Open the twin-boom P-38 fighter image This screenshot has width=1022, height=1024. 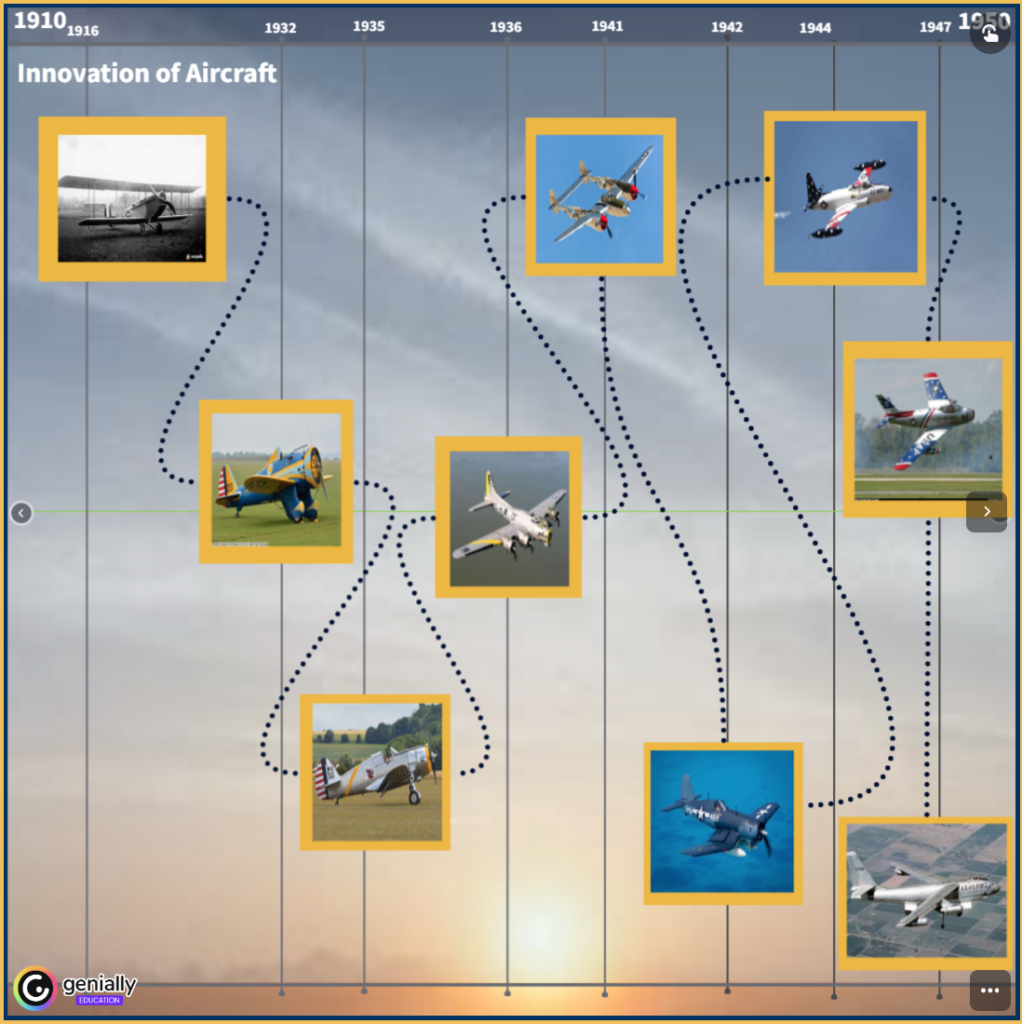[600, 197]
